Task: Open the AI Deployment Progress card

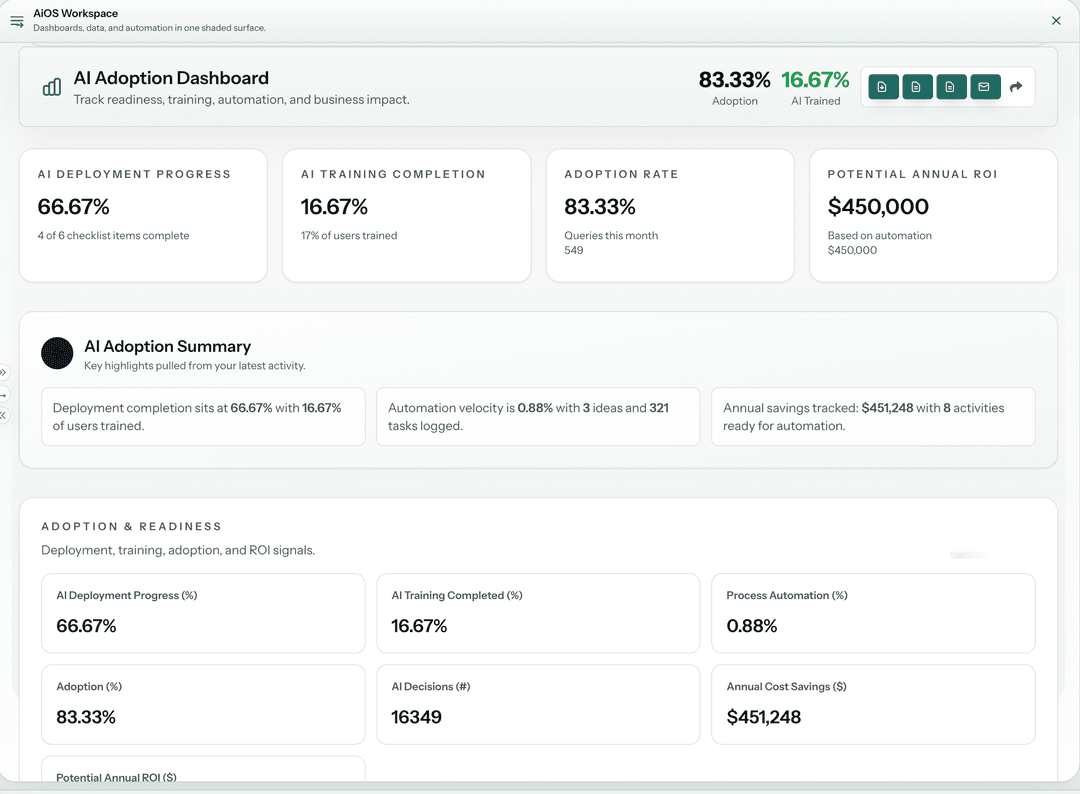Action: pos(143,216)
